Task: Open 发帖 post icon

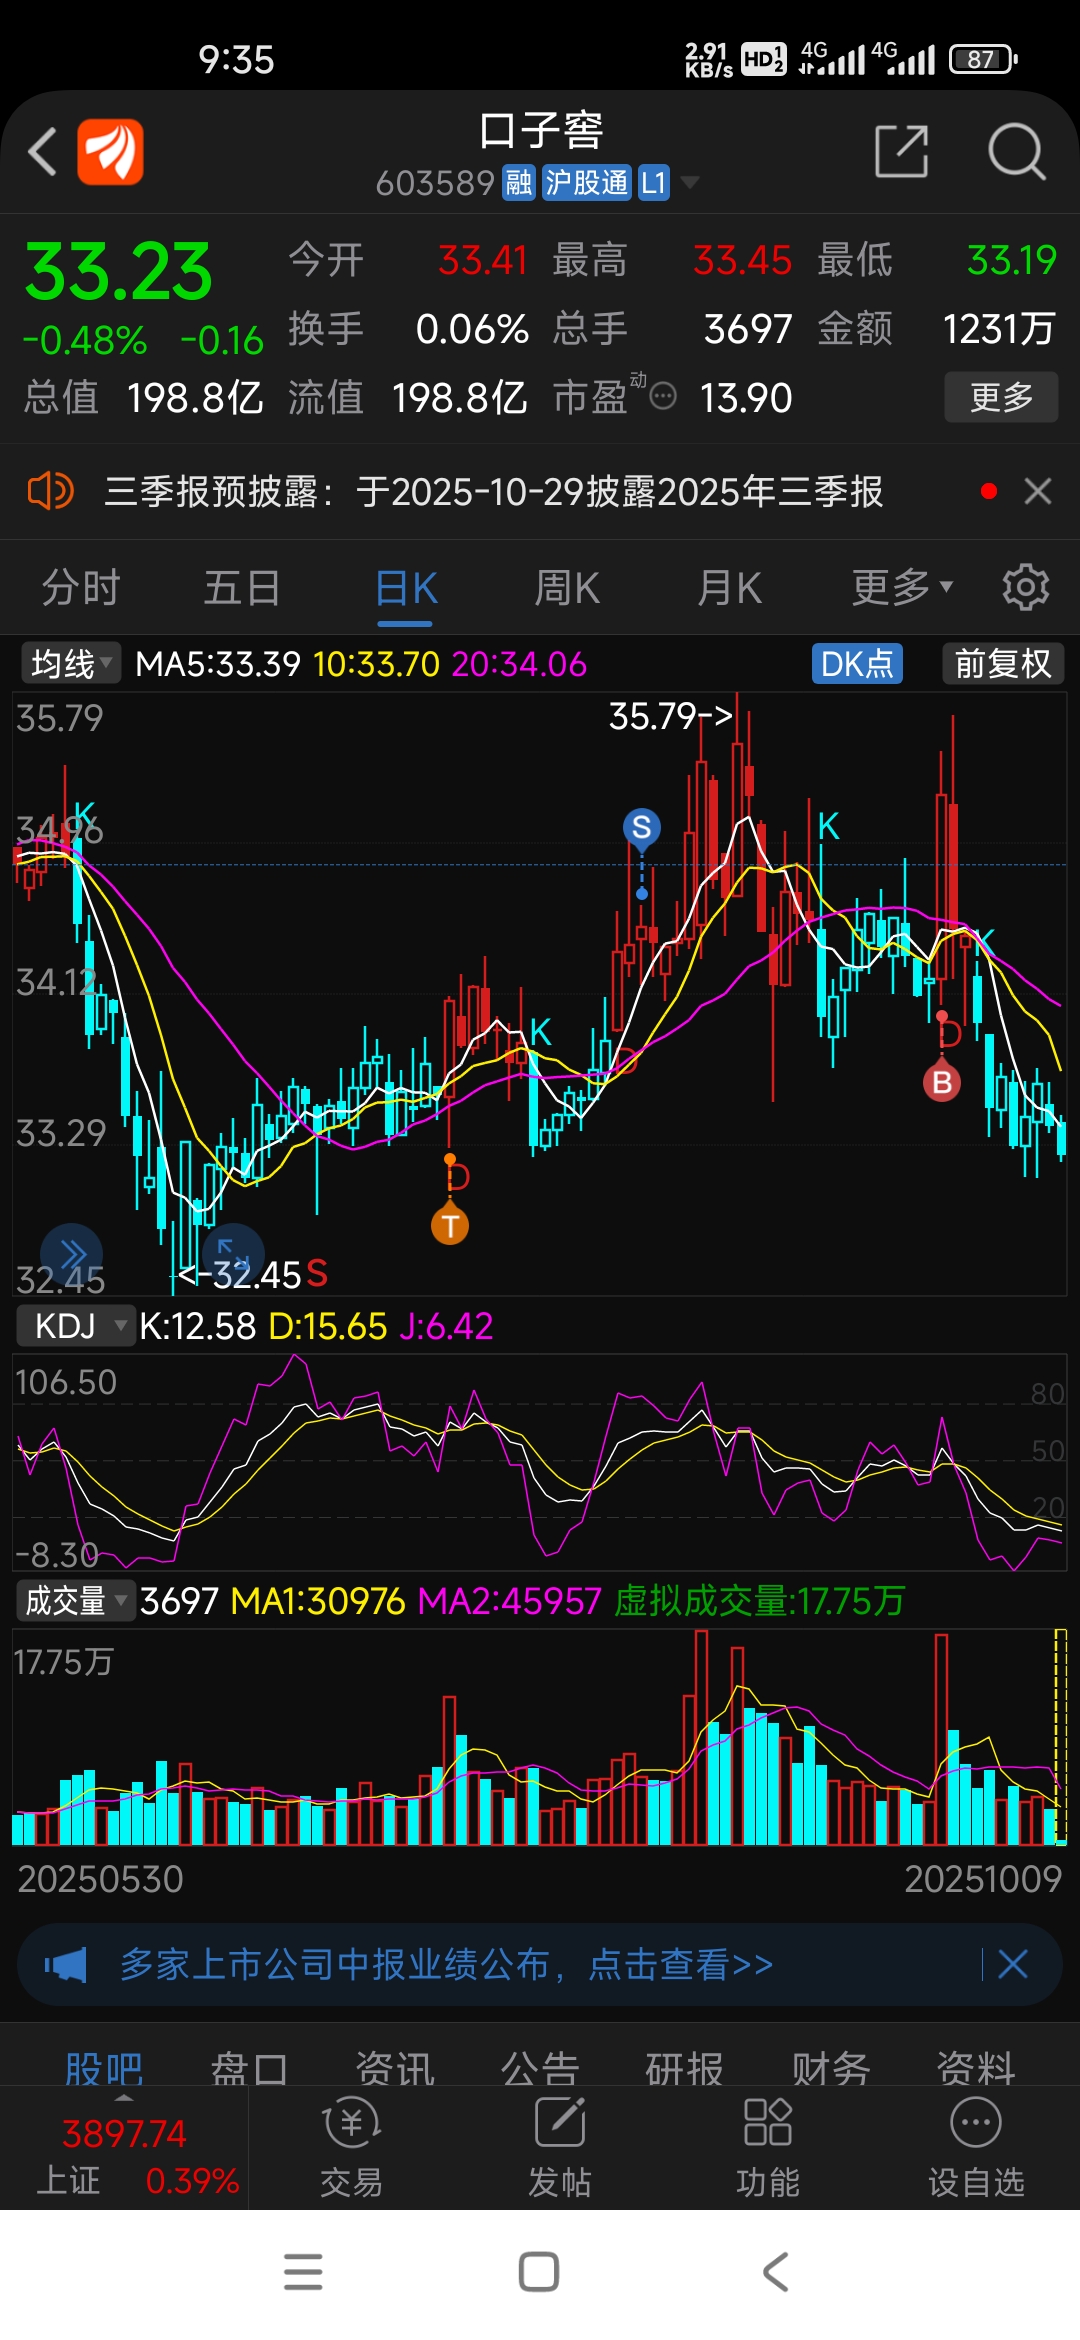Action: [560, 2148]
